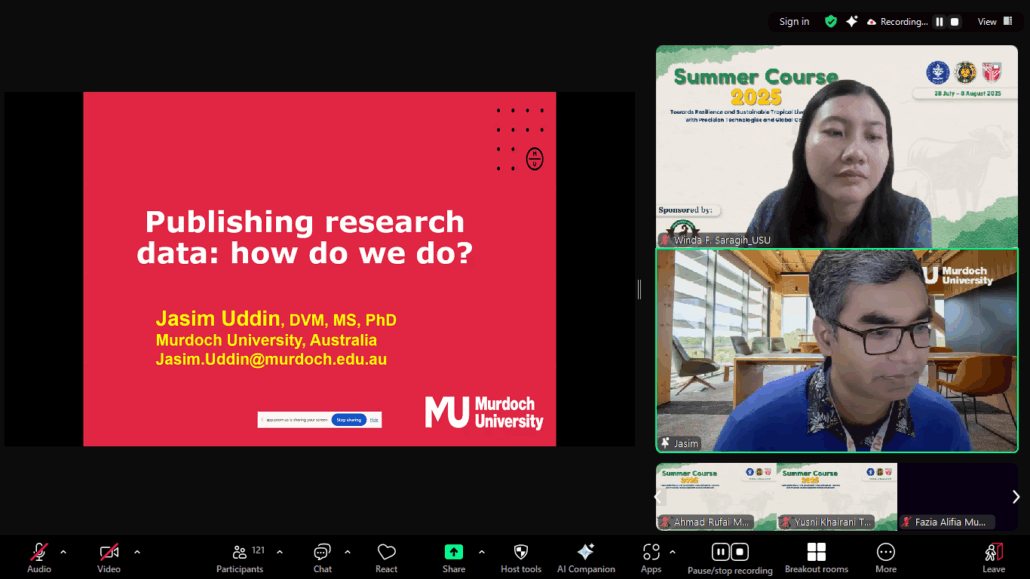Open the Chat panel
The height and width of the screenshot is (579, 1030).
pyautogui.click(x=322, y=556)
